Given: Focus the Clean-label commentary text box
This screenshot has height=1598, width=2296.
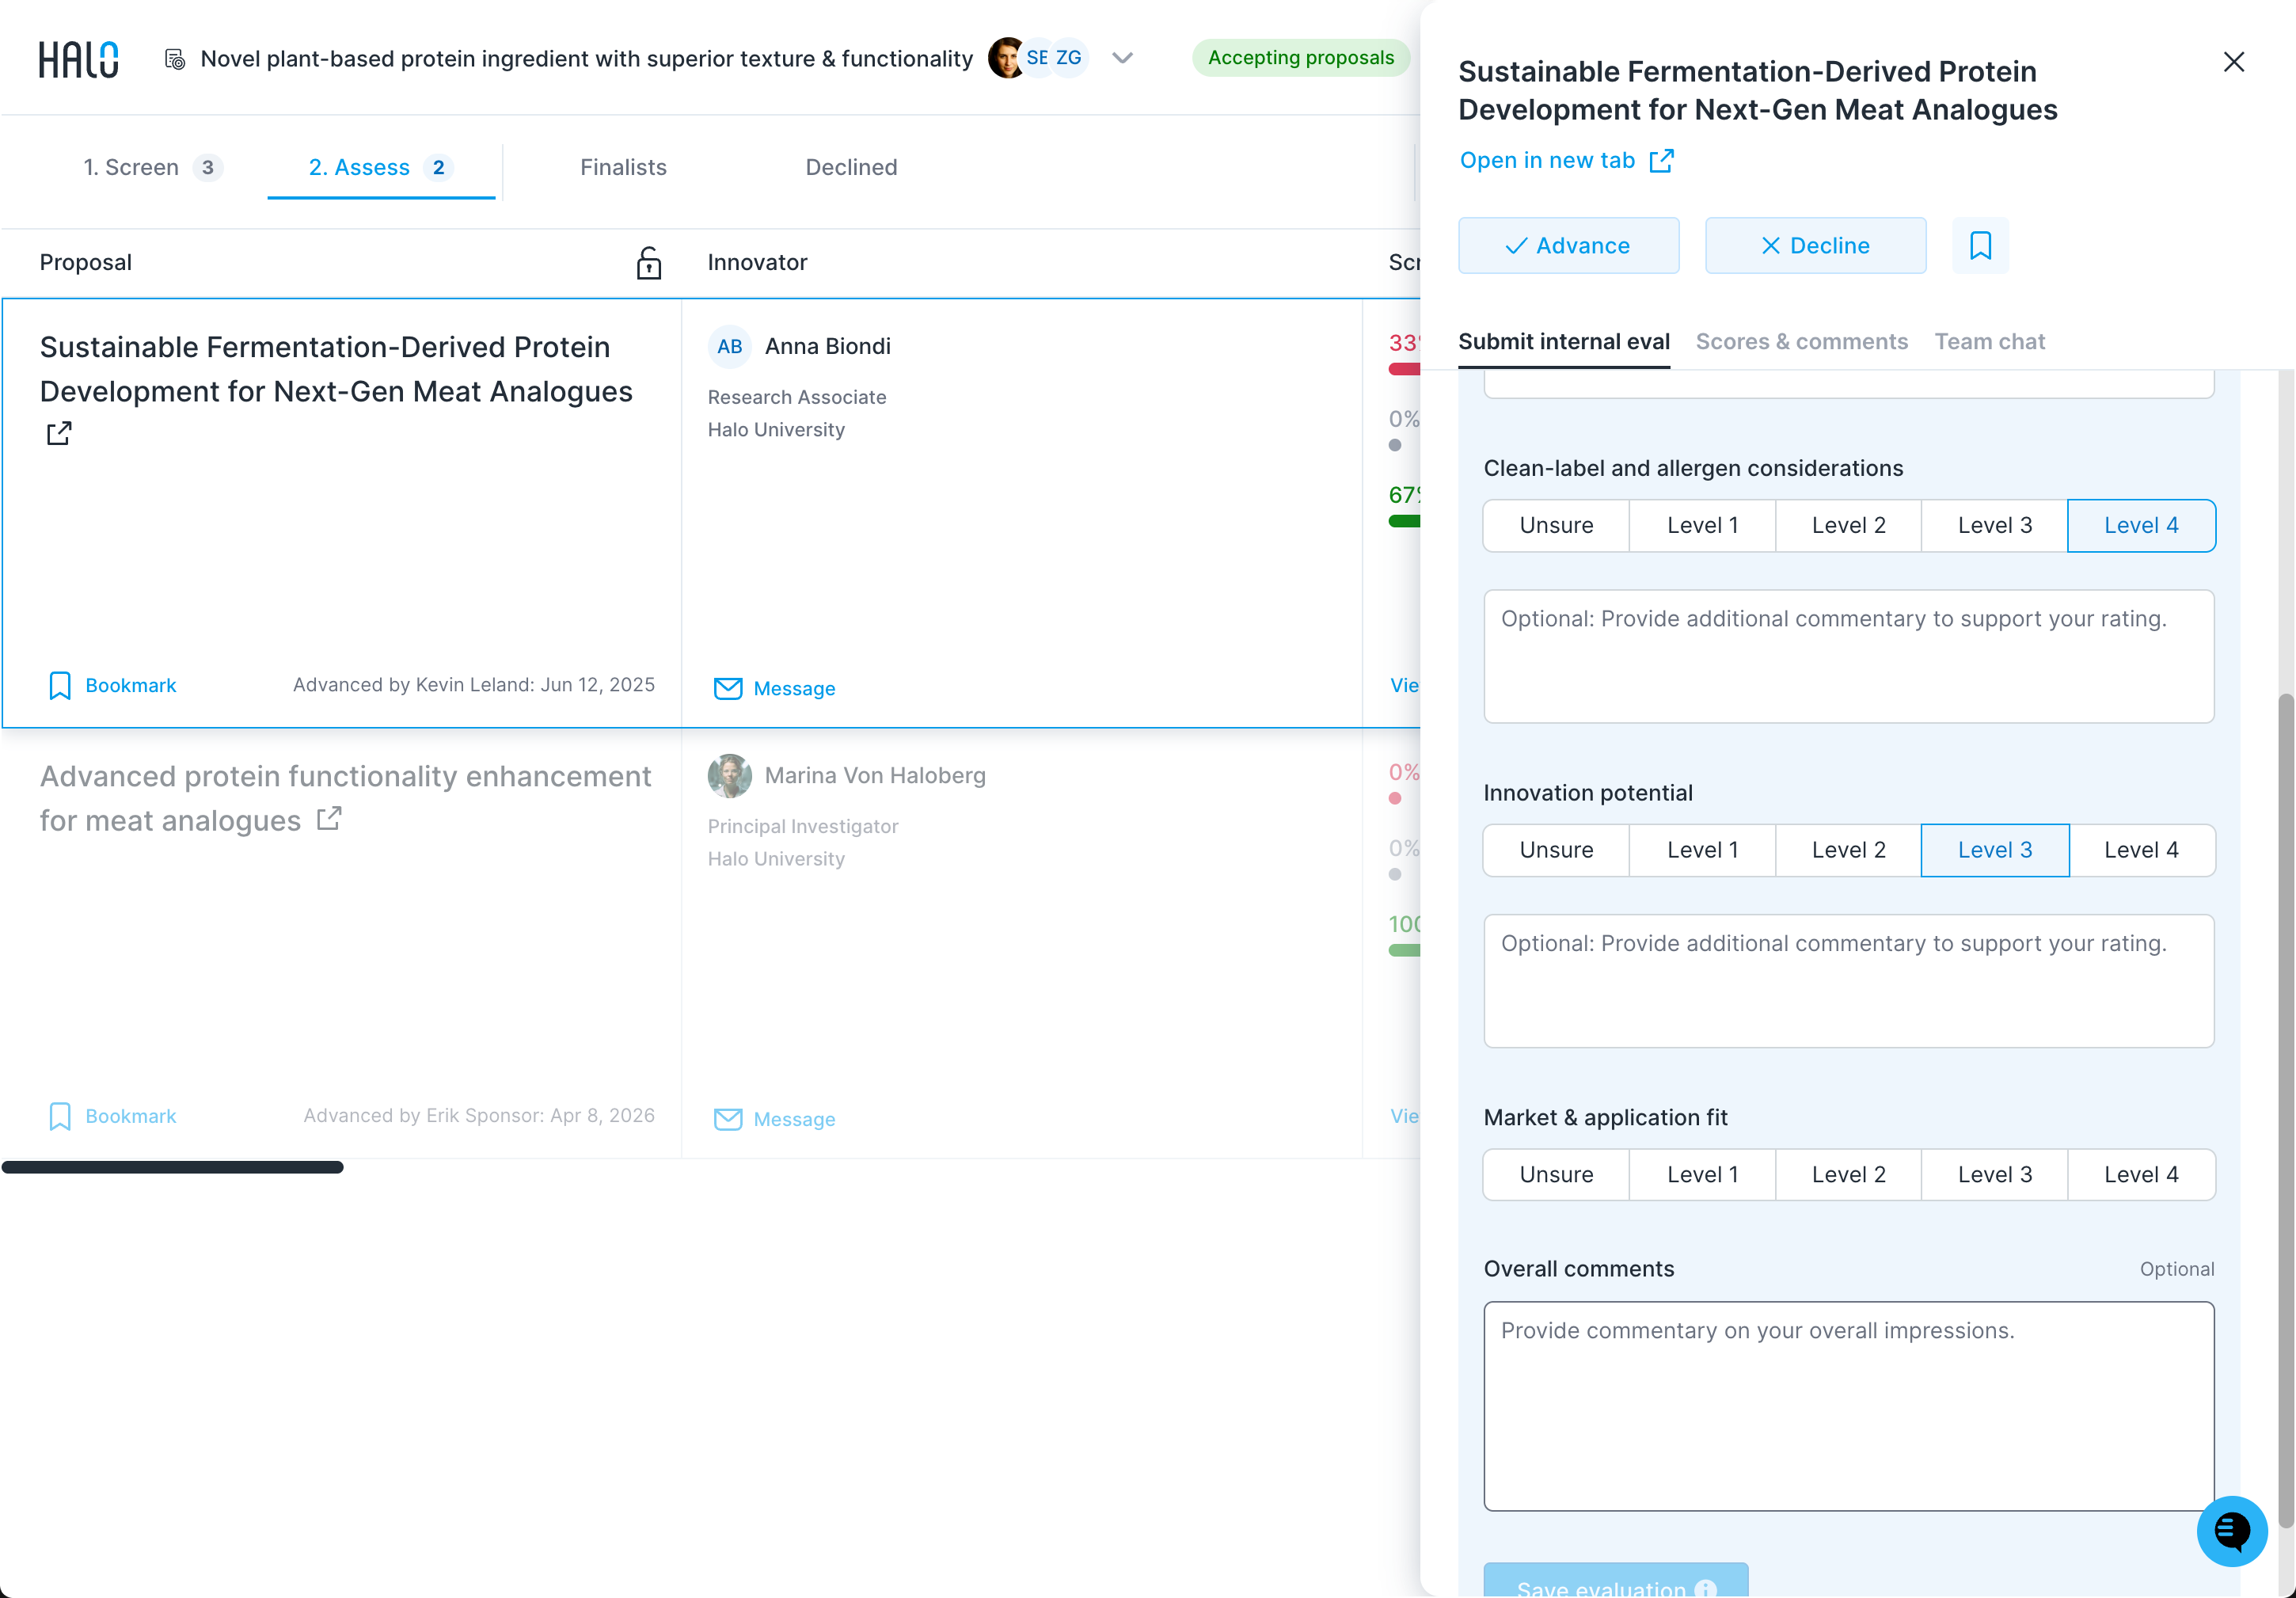Looking at the screenshot, I should coord(1848,656).
